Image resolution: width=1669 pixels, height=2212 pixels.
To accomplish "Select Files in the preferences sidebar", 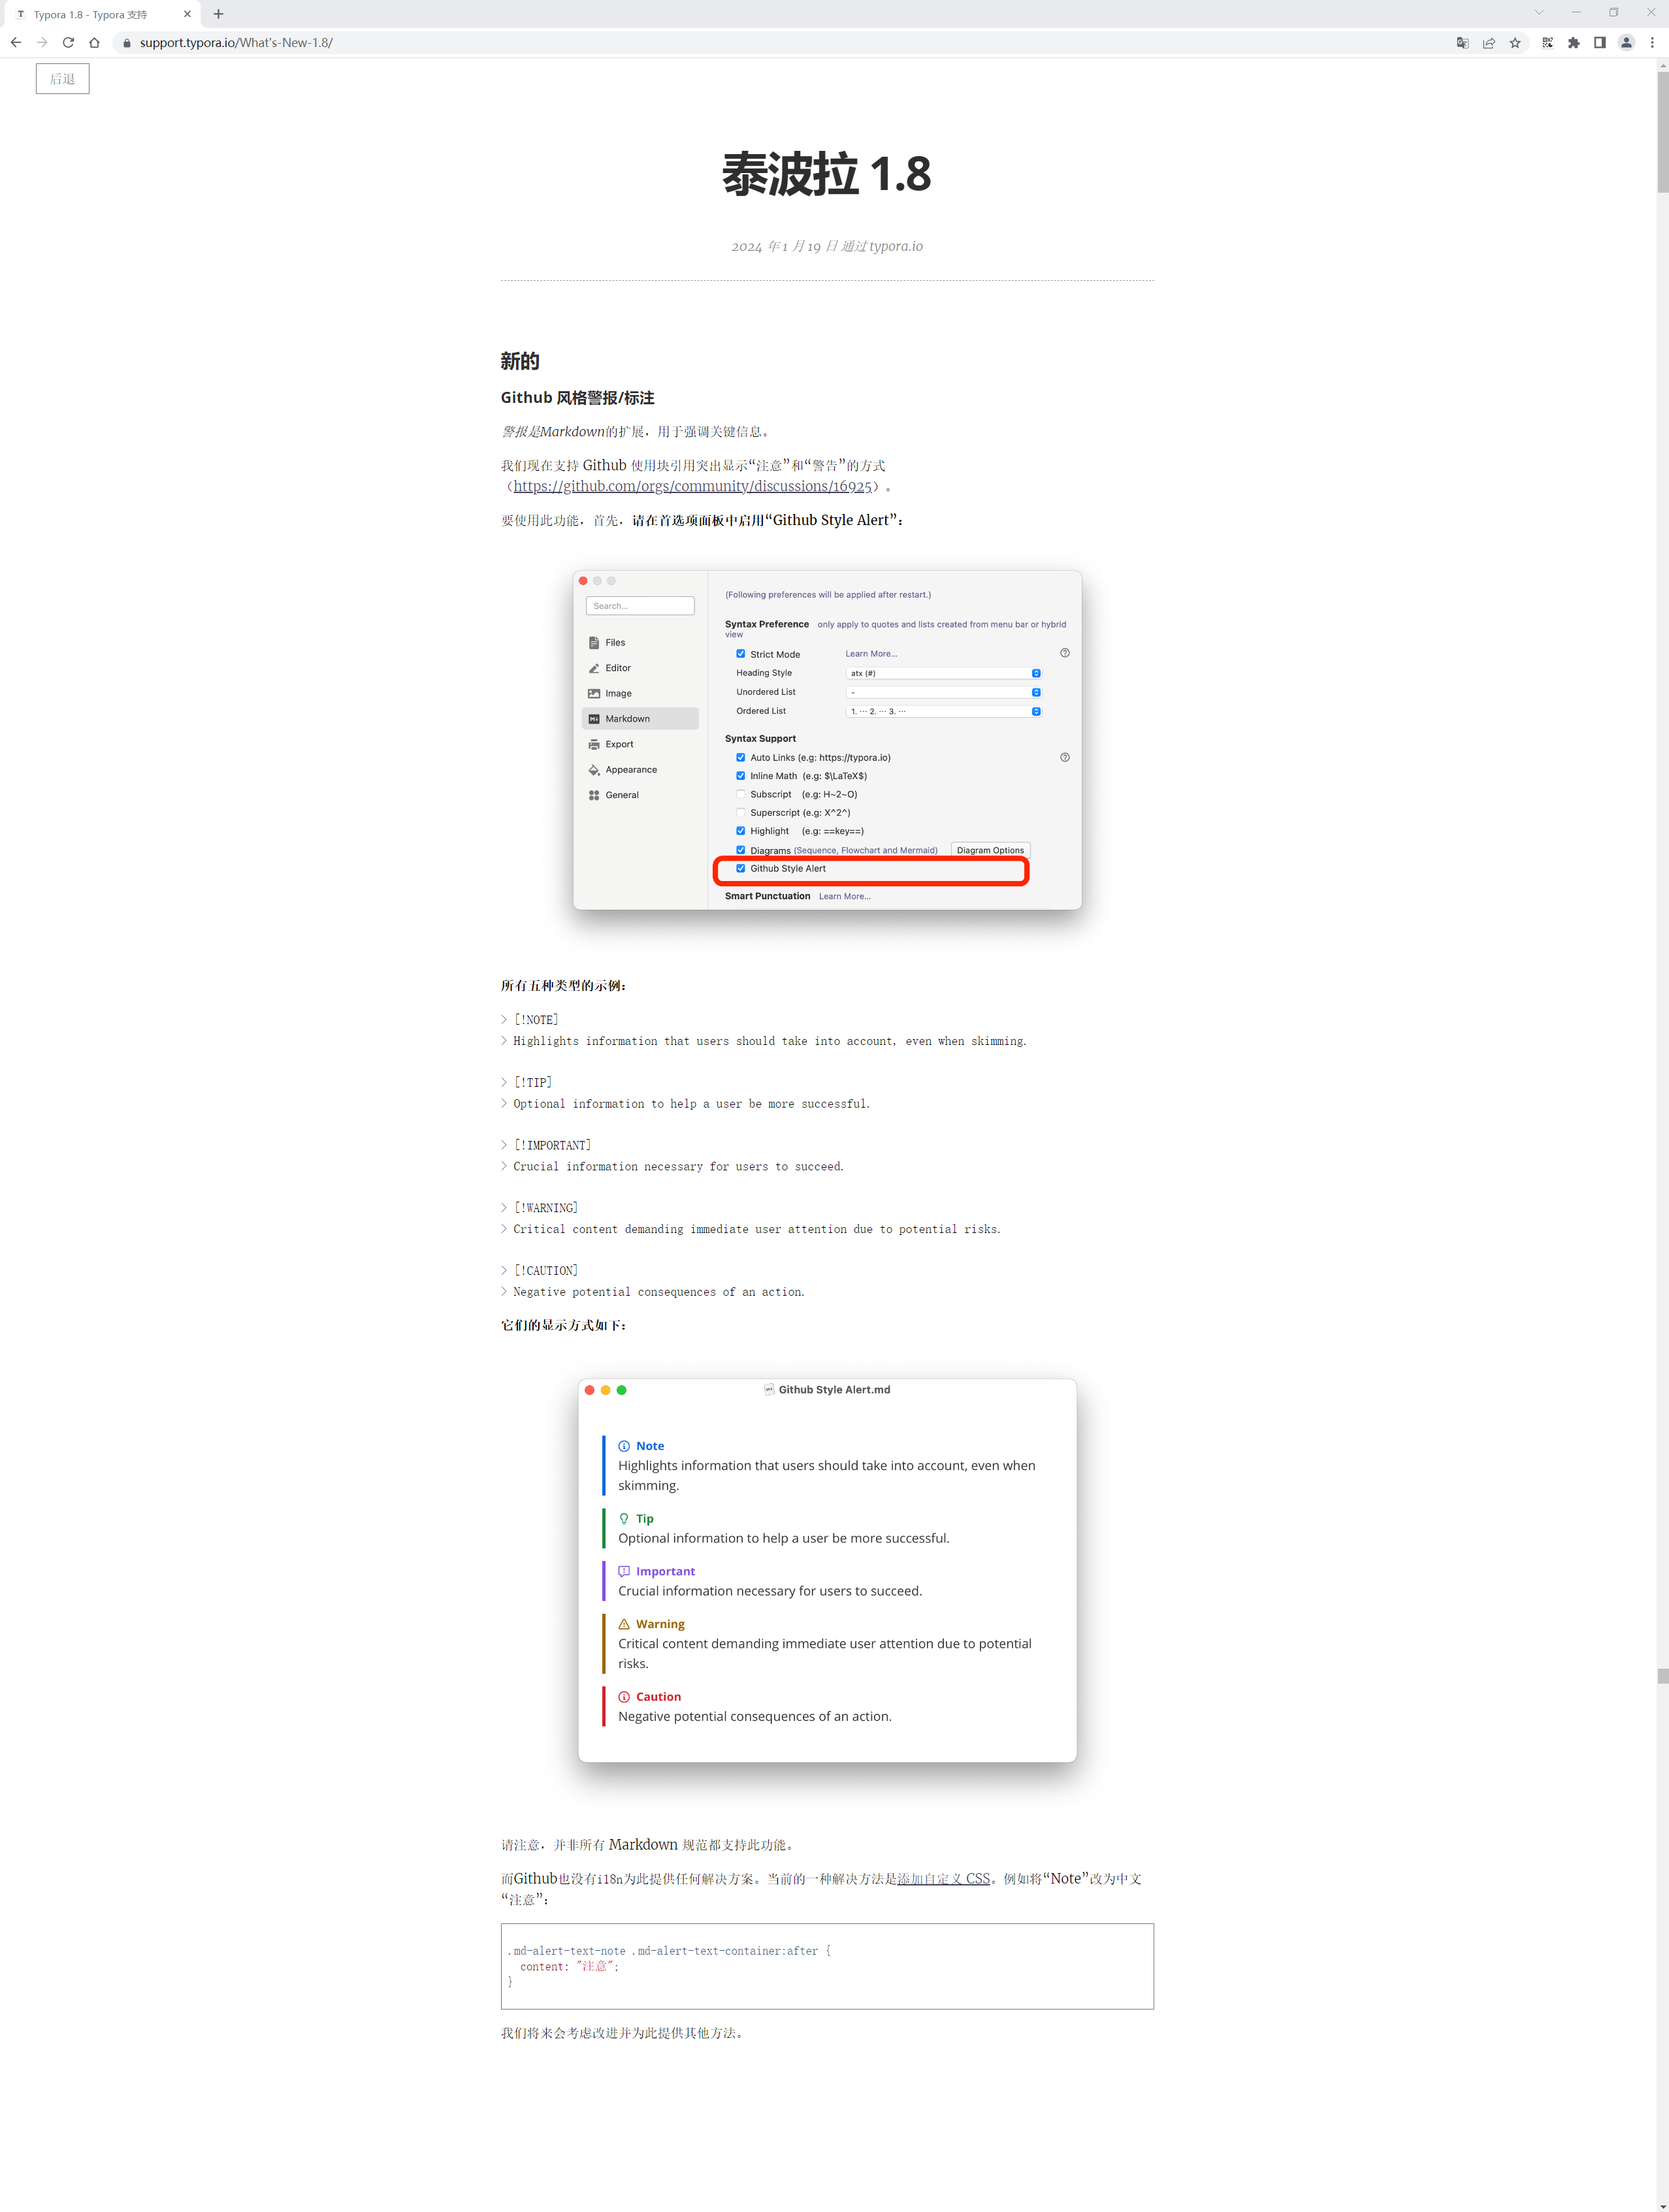I will (x=640, y=642).
